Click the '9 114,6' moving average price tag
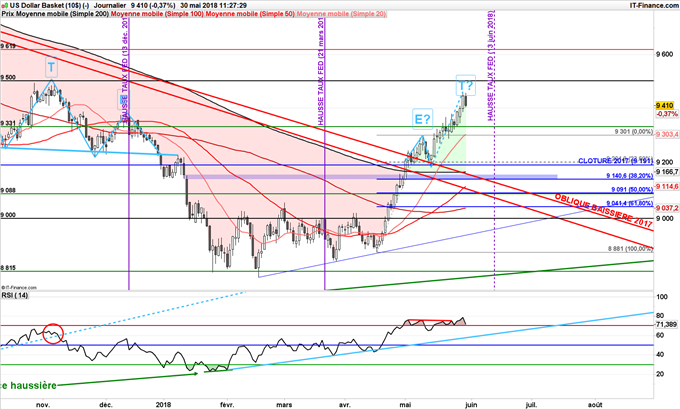 [667, 186]
